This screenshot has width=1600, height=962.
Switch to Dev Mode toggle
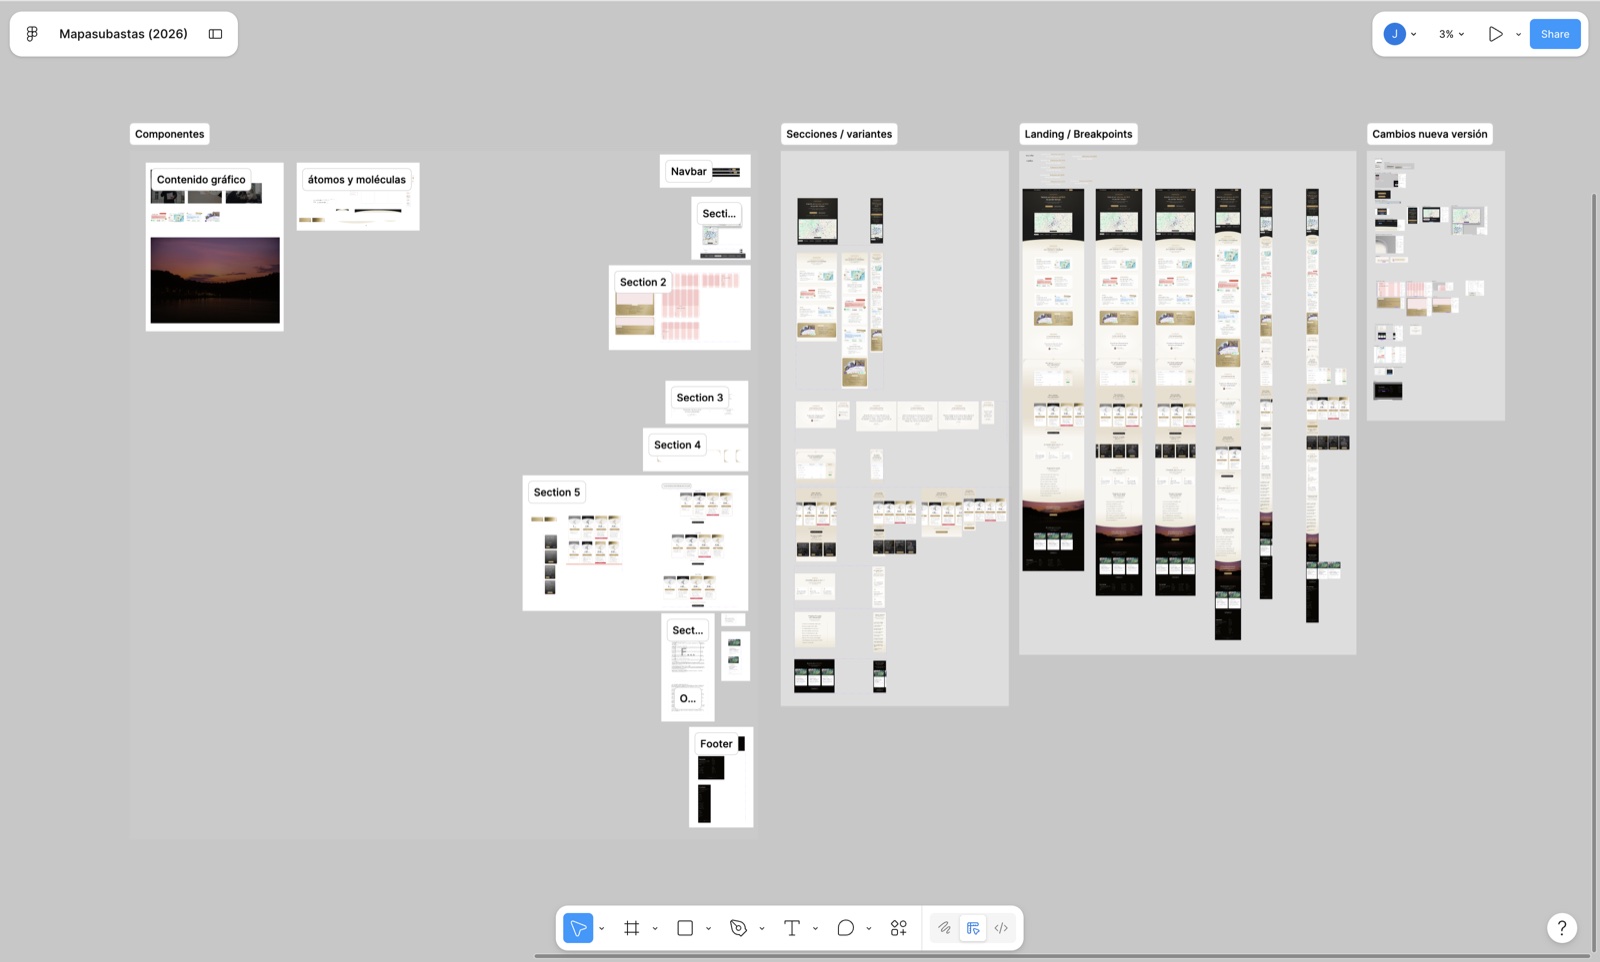pyautogui.click(x=1001, y=928)
